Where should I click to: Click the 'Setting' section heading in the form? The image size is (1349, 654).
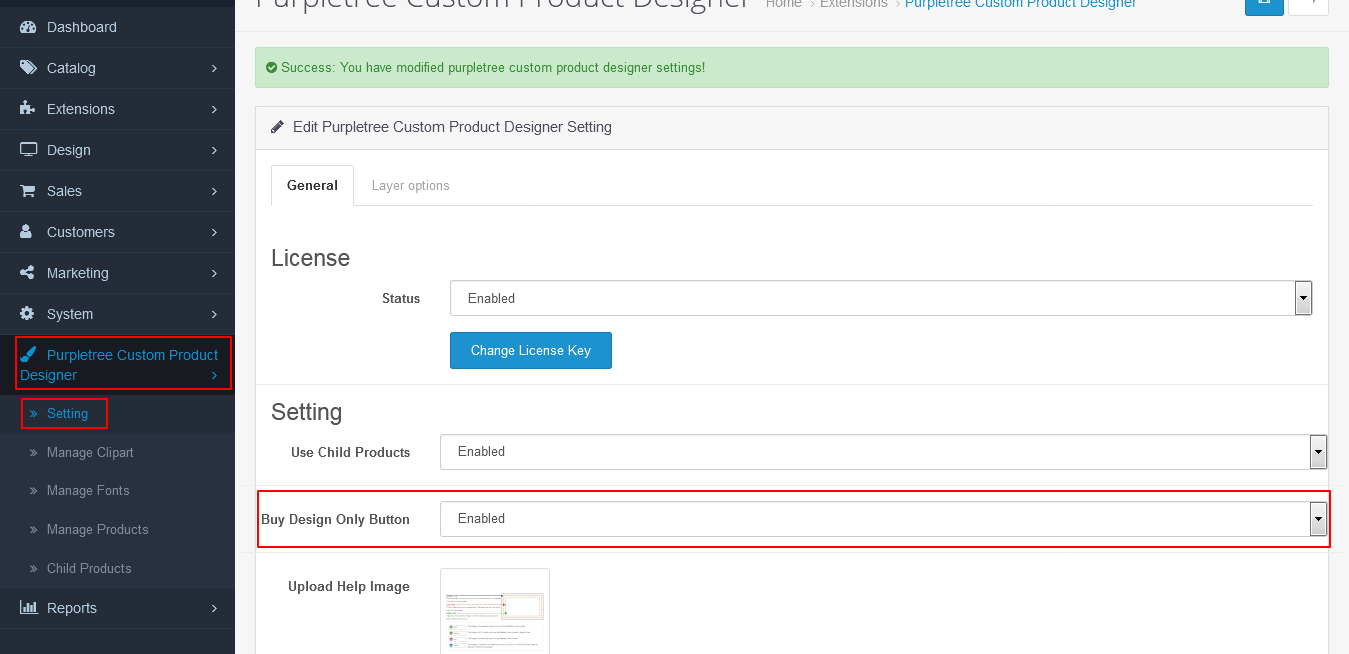tap(307, 412)
